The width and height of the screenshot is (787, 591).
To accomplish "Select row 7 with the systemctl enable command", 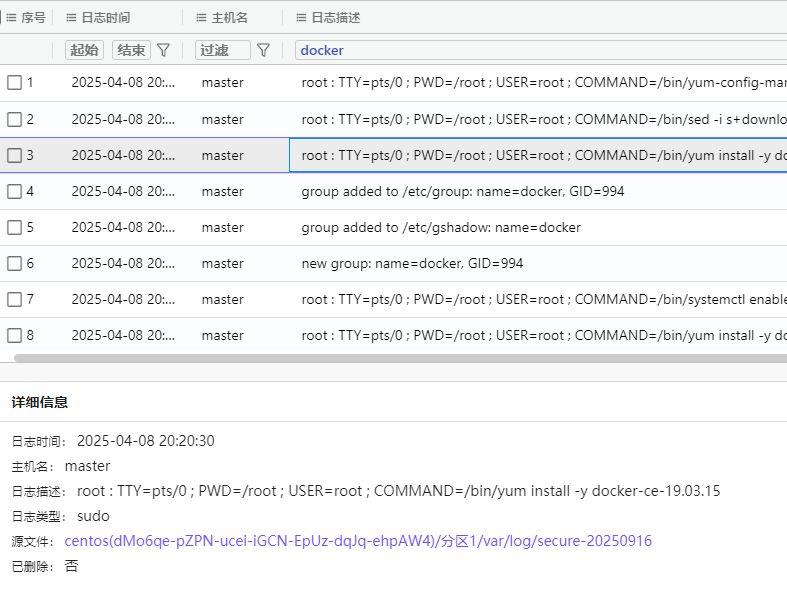I will 540,299.
